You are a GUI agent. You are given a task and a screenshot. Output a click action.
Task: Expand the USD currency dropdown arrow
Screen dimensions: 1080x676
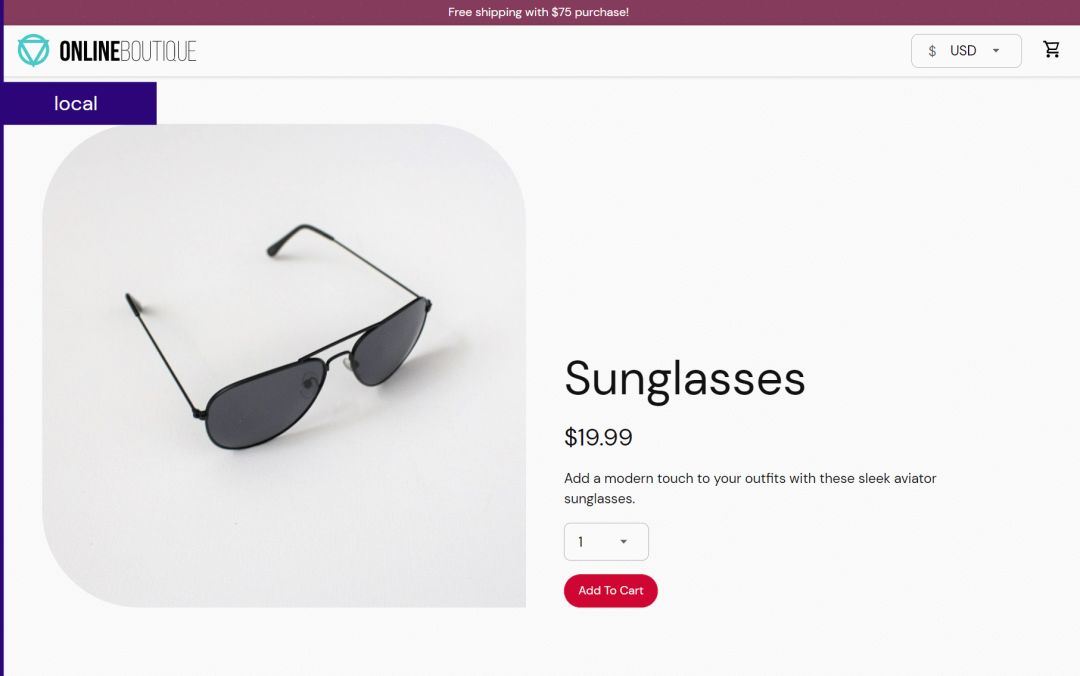tap(995, 50)
